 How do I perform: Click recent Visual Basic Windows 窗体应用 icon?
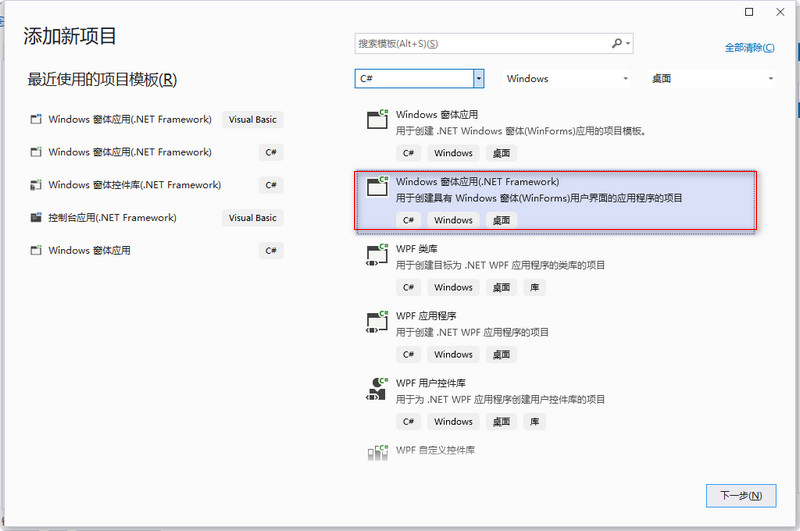click(36, 119)
